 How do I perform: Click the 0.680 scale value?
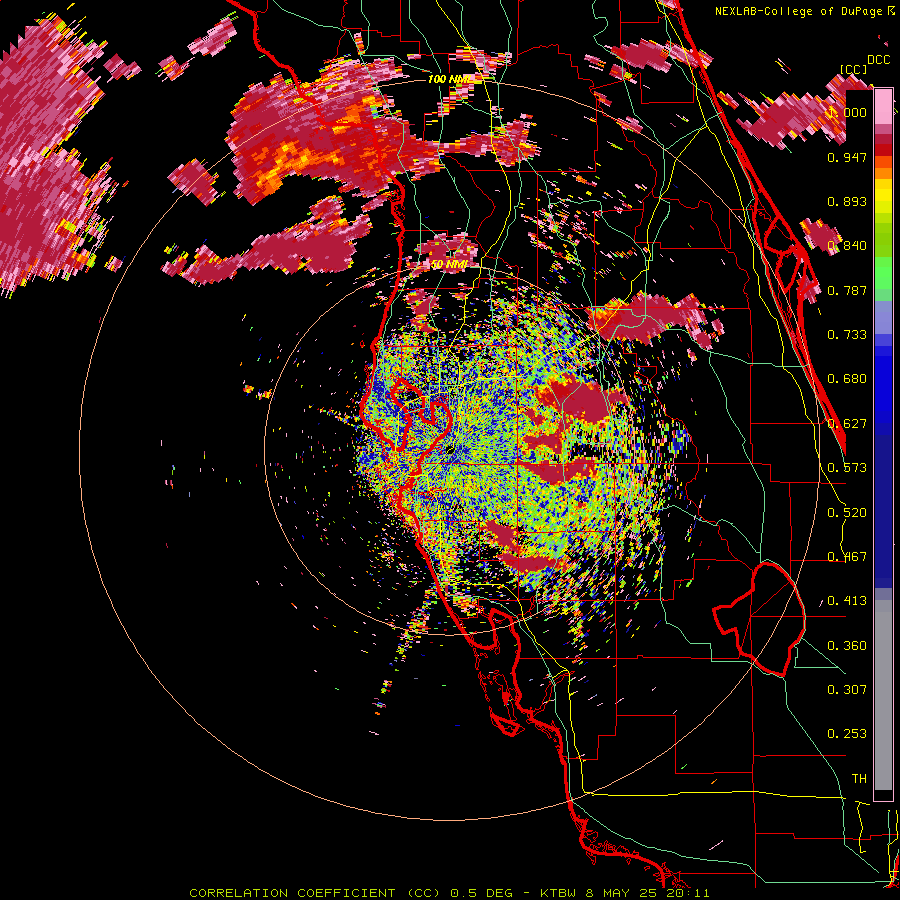click(847, 379)
